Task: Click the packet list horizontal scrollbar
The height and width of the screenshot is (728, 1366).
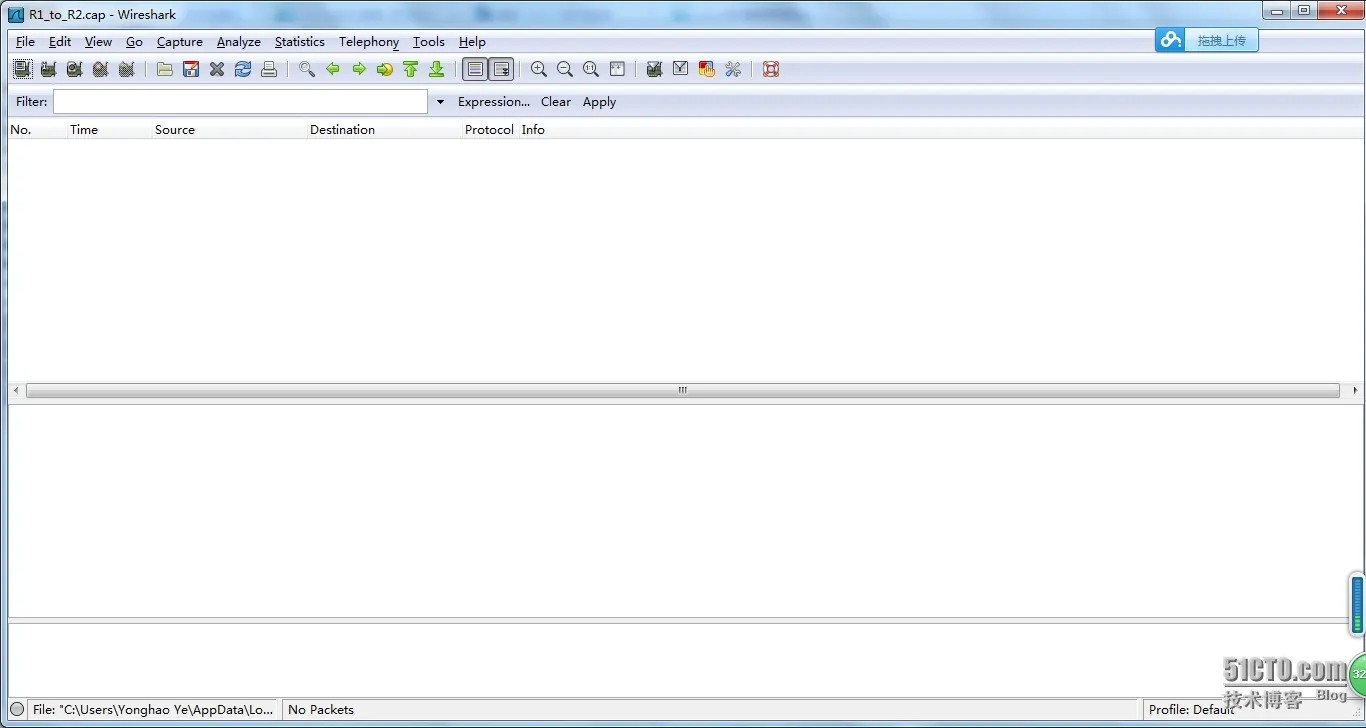Action: click(683, 390)
